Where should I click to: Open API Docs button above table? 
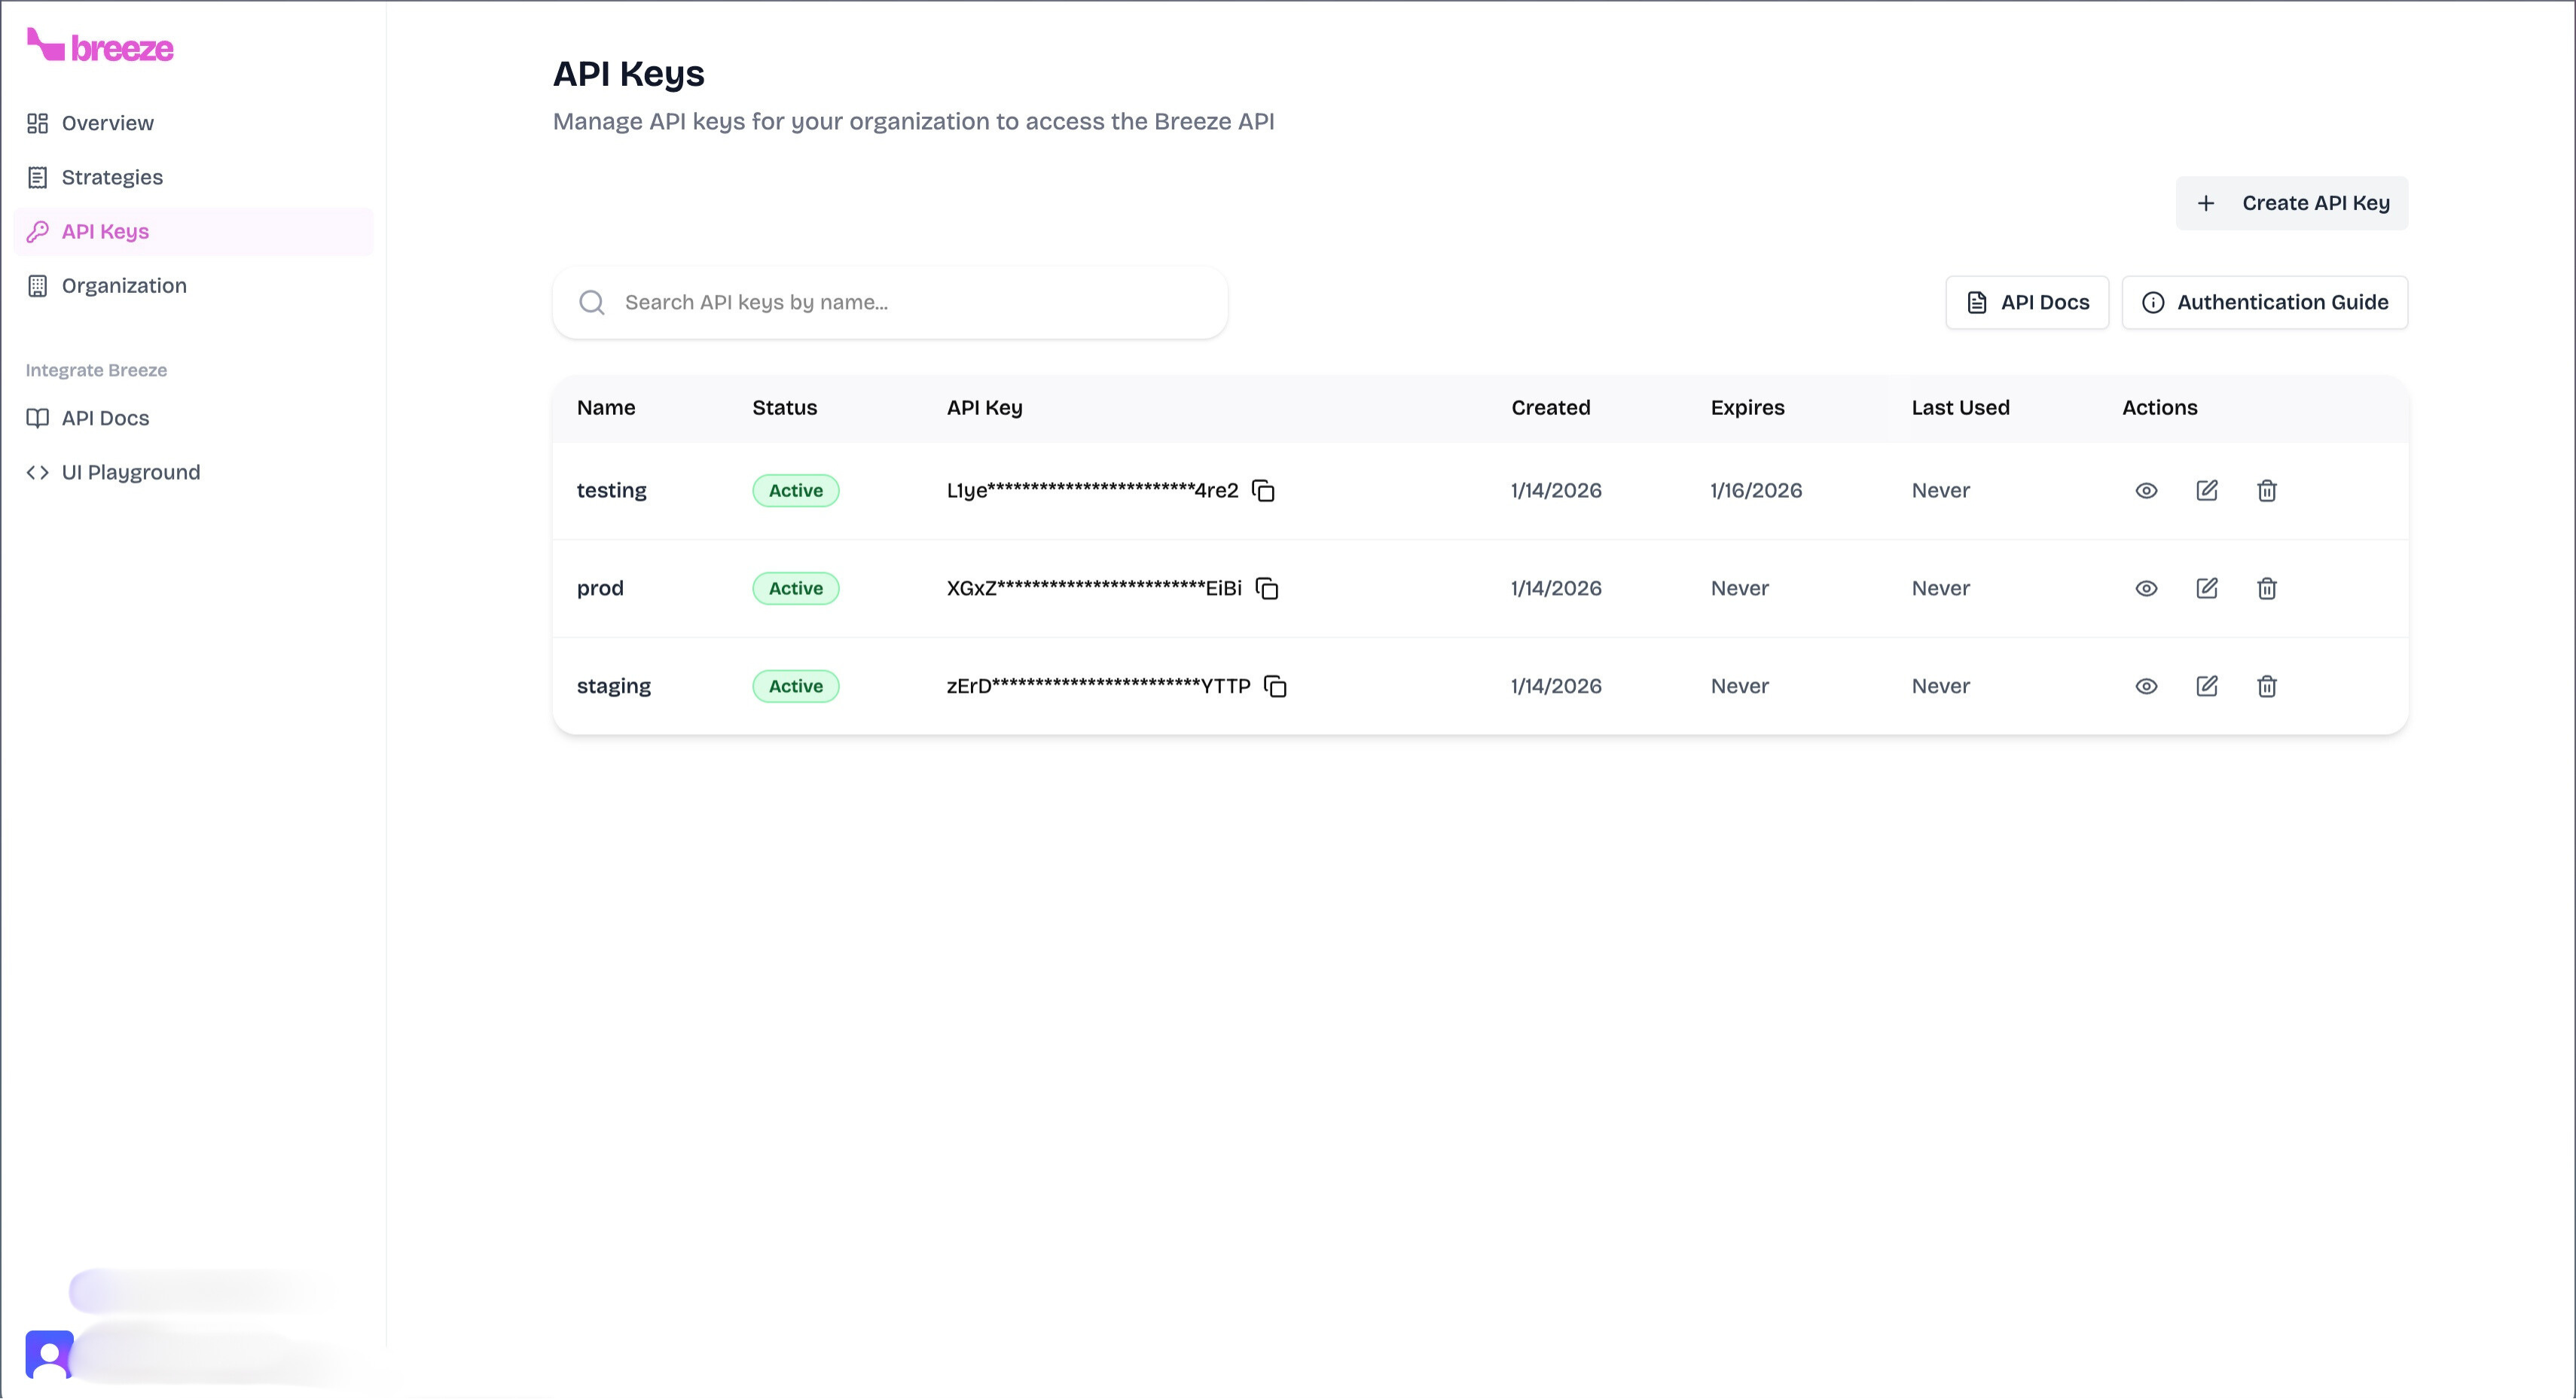click(2026, 302)
